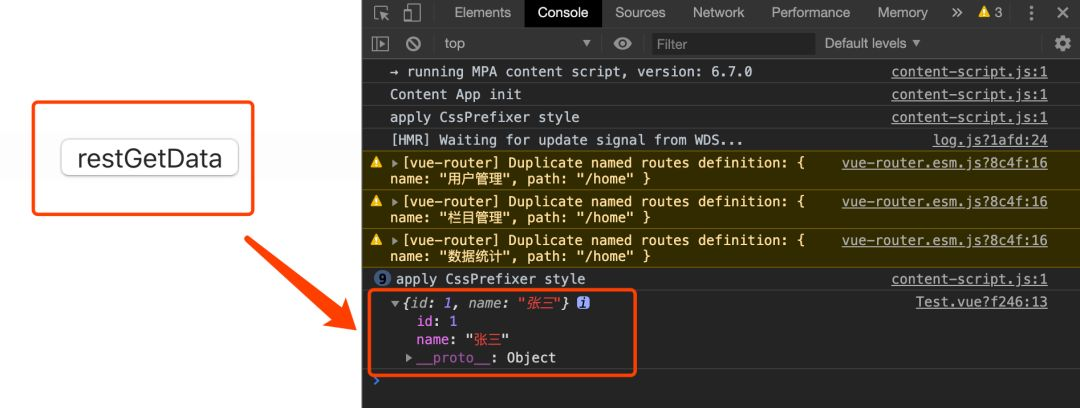Open vue-router.esm.js link for 数据统计 warning
1080x408 pixels.
(944, 241)
